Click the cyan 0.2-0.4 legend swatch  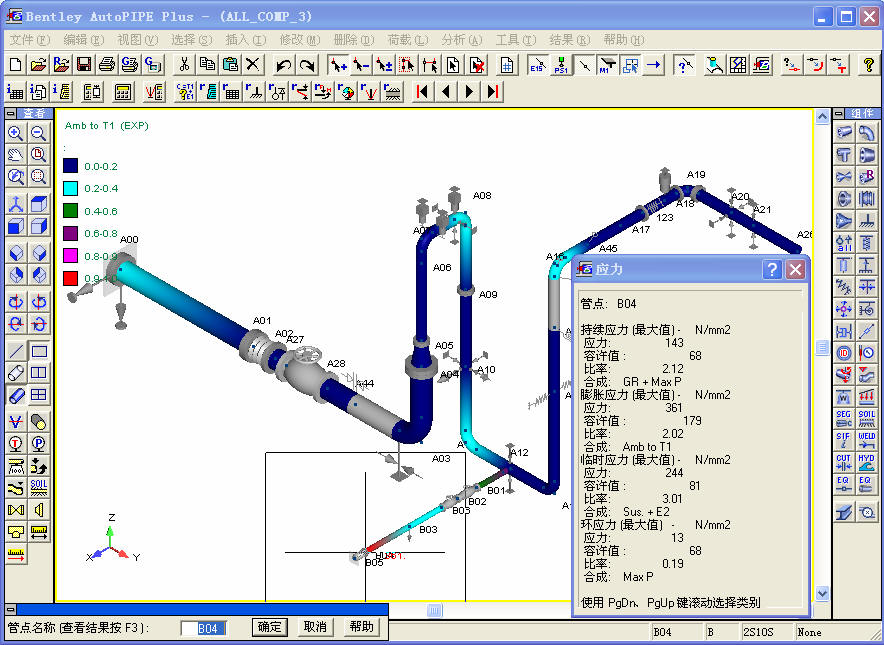click(70, 188)
